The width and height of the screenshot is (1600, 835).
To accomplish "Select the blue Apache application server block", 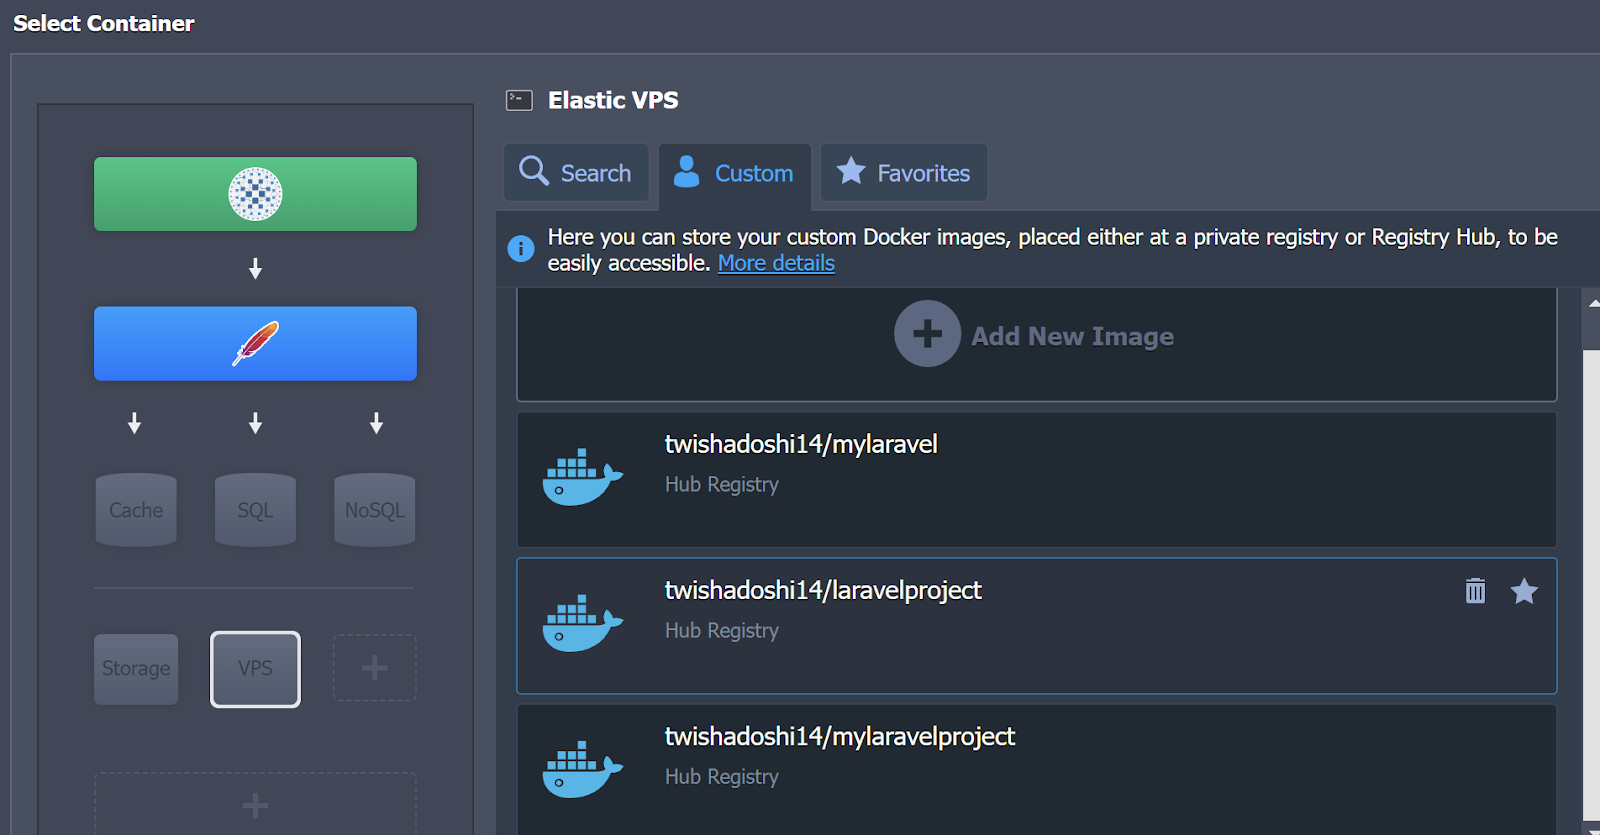I will click(255, 343).
